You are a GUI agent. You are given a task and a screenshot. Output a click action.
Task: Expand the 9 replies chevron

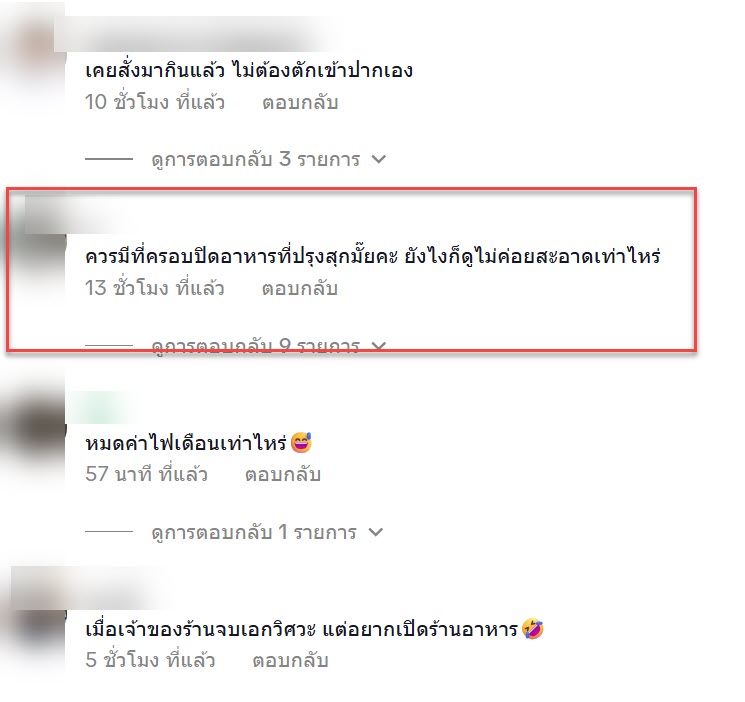click(379, 346)
